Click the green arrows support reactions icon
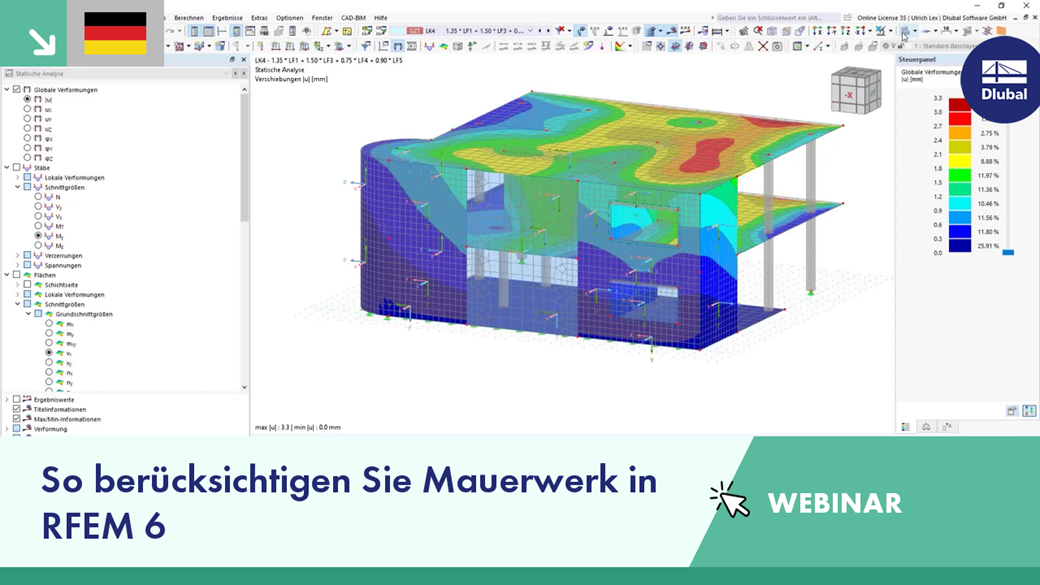Image resolution: width=1040 pixels, height=585 pixels. click(x=472, y=46)
